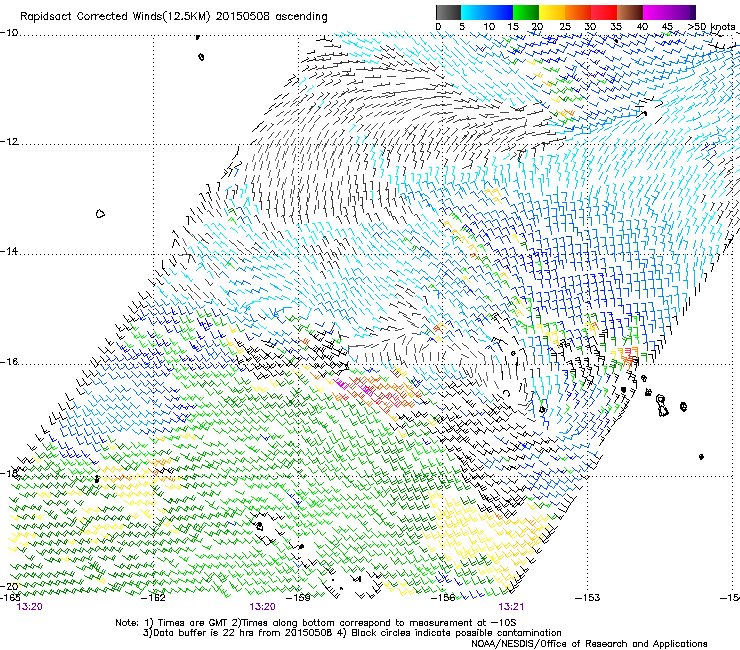Select the blue 10-15 knots legend swatch
This screenshot has height=650, width=740.
tap(500, 12)
